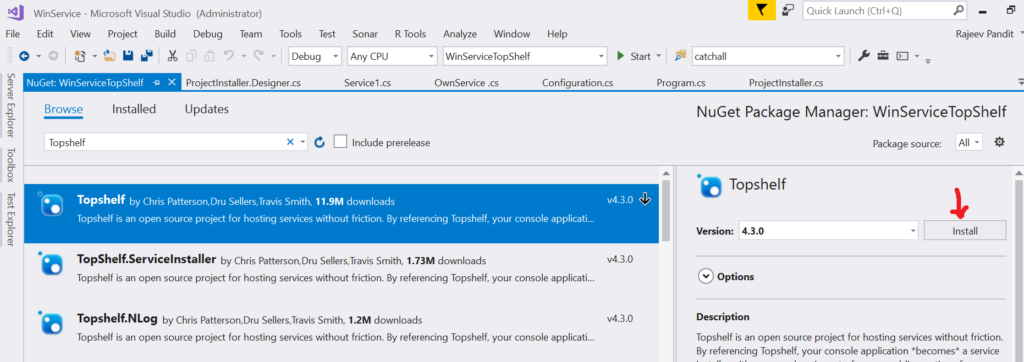
Task: Open the Package source All dropdown
Action: click(x=968, y=142)
